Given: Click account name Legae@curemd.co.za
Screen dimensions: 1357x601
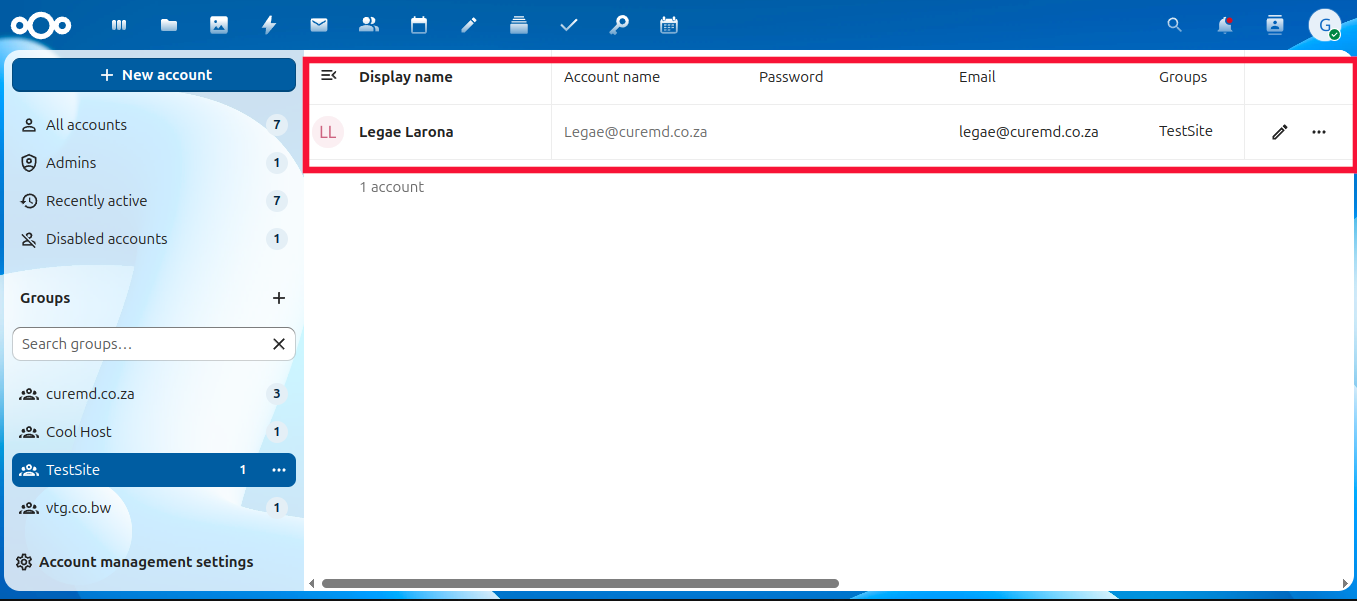Looking at the screenshot, I should (636, 132).
